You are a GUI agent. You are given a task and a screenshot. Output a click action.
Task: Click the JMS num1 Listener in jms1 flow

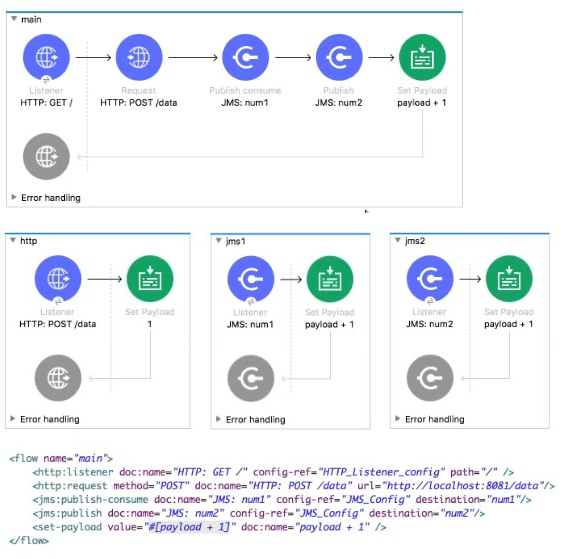pyautogui.click(x=250, y=279)
